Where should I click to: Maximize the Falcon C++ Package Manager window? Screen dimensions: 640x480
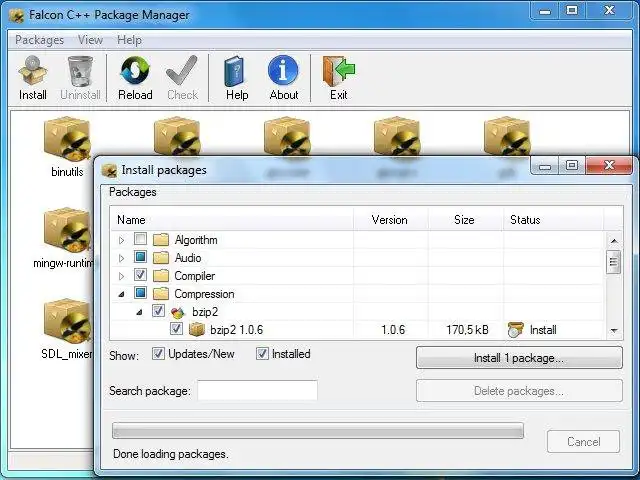pos(572,11)
